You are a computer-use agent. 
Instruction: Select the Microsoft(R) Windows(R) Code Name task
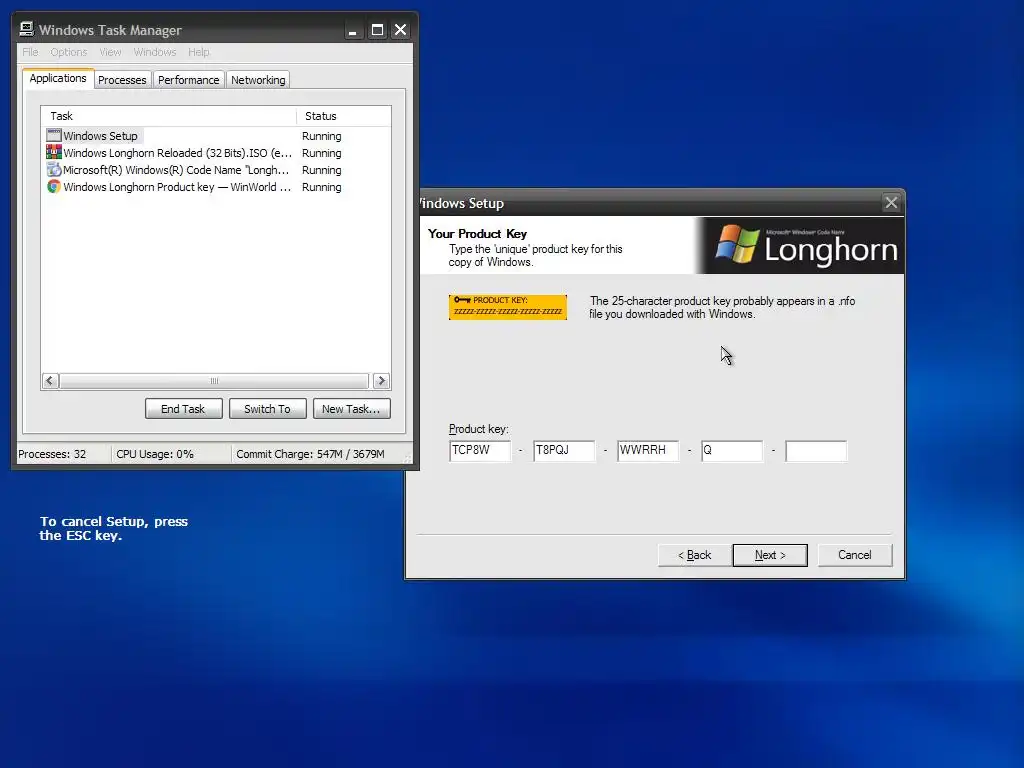[216, 170]
